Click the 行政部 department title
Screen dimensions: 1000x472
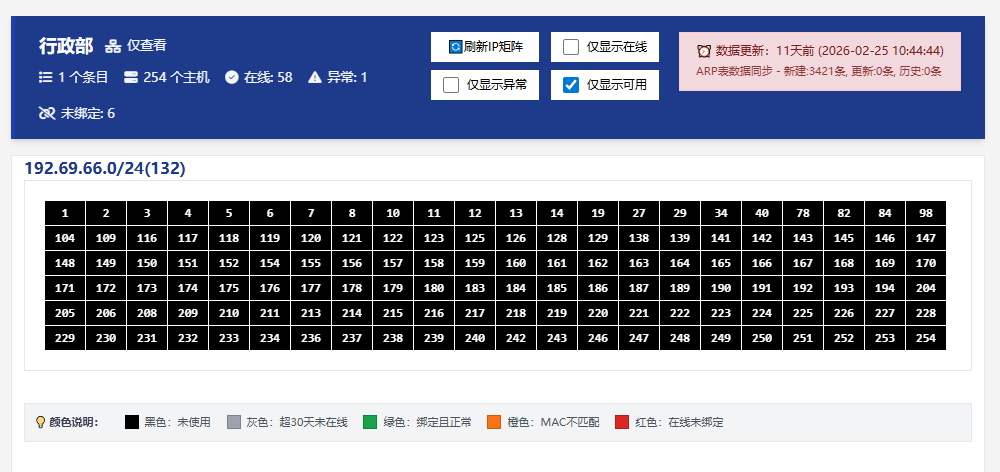click(66, 46)
